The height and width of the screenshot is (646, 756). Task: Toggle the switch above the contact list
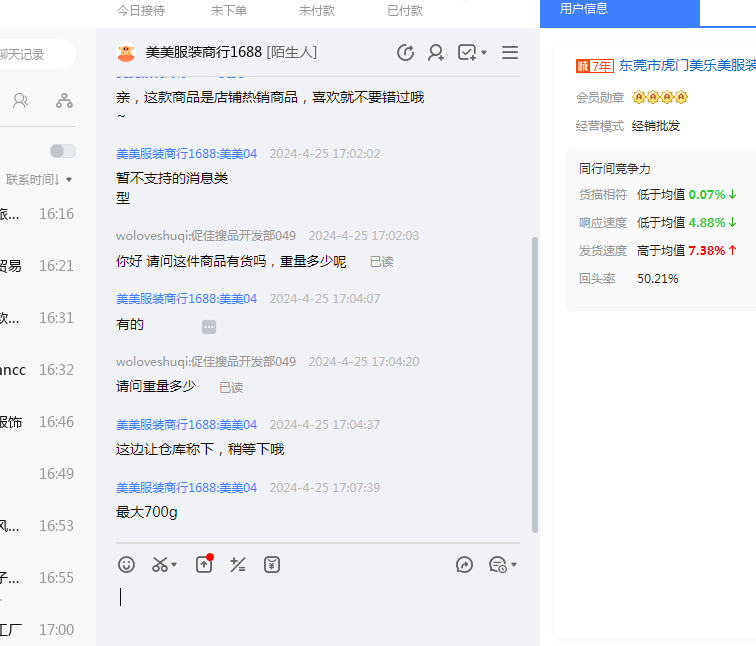(63, 151)
